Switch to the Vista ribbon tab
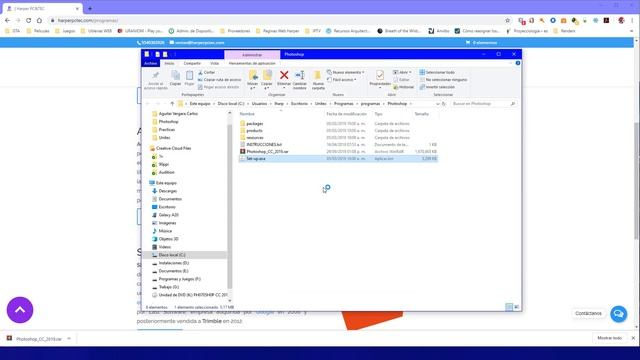Image resolution: width=640 pixels, height=360 pixels. point(214,63)
